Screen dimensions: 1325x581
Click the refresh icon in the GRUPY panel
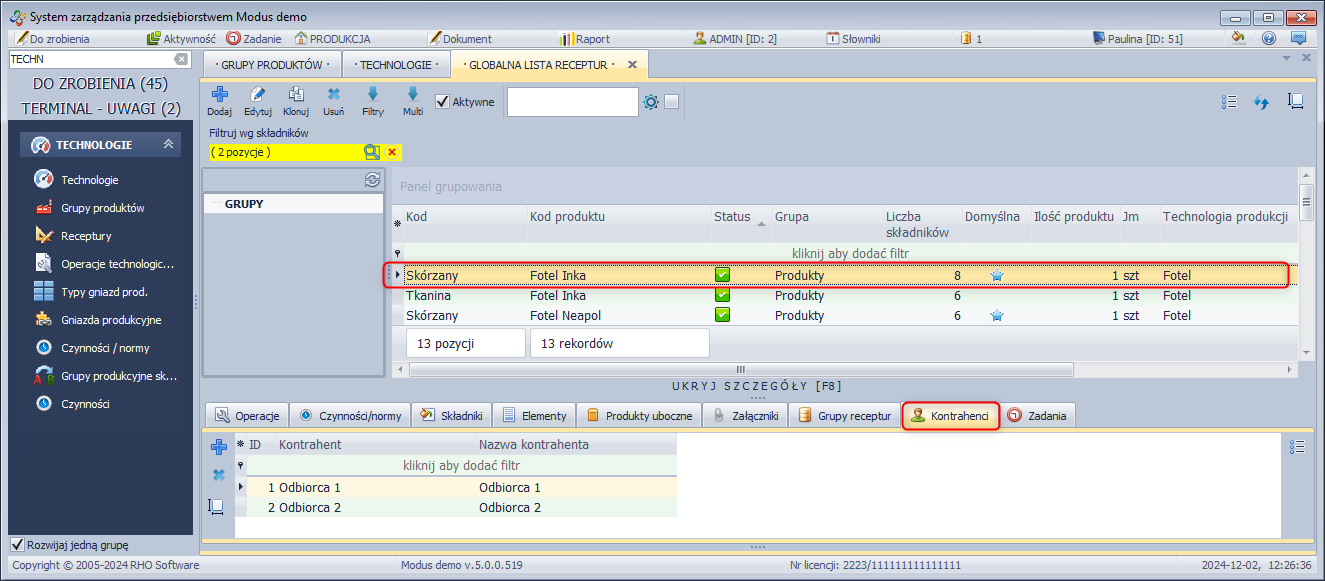[372, 180]
